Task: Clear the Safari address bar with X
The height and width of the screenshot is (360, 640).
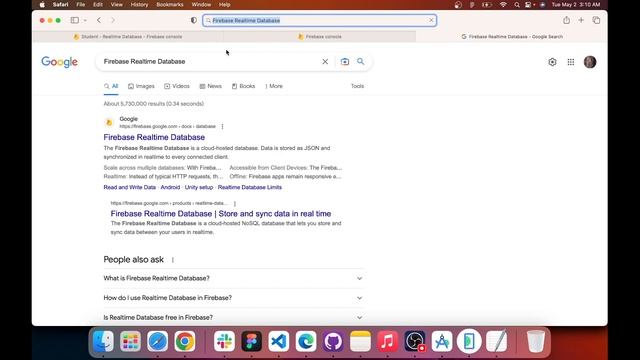Action: pos(431,20)
